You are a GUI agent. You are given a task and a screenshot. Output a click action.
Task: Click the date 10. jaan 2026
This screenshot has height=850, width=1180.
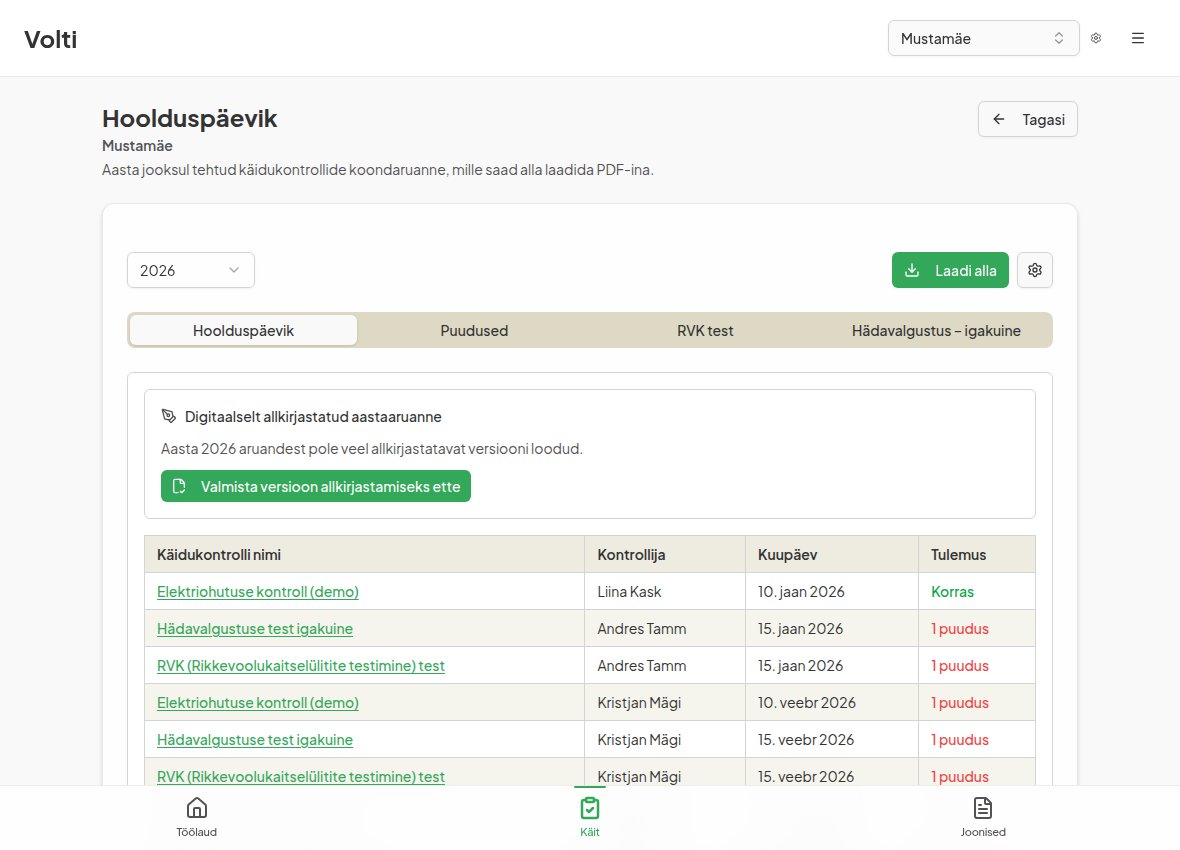click(x=801, y=592)
